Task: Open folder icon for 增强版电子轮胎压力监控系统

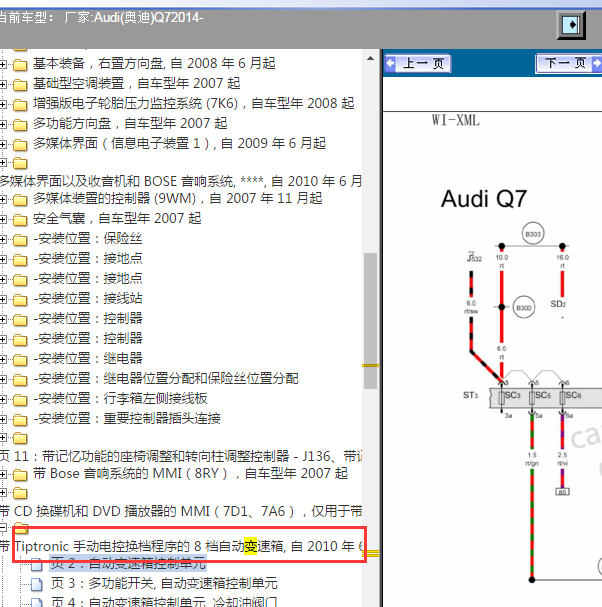Action: point(20,105)
